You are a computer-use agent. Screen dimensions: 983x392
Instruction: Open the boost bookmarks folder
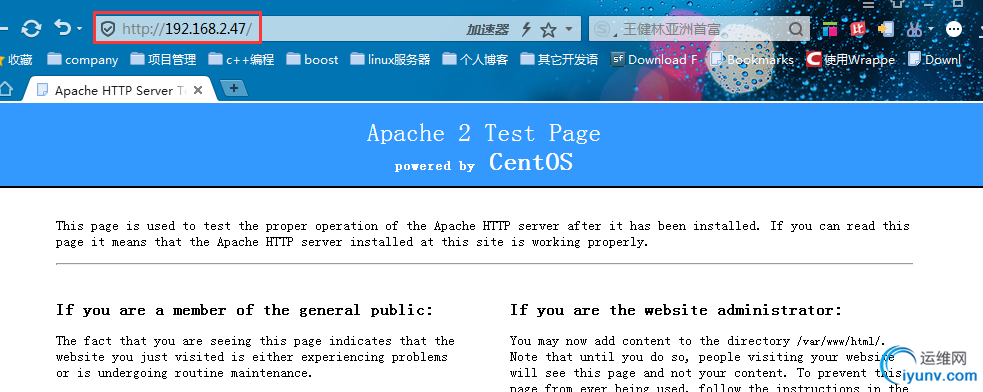click(312, 60)
